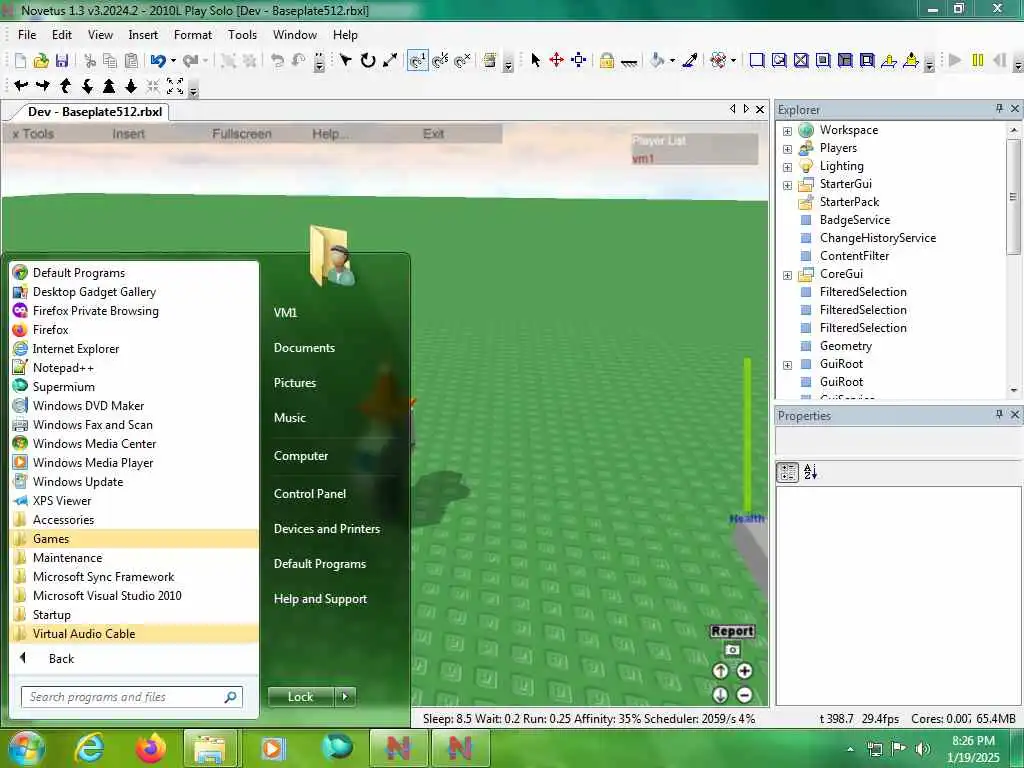The image size is (1024, 768).
Task: Click the Anchor tool icon
Action: 629,62
